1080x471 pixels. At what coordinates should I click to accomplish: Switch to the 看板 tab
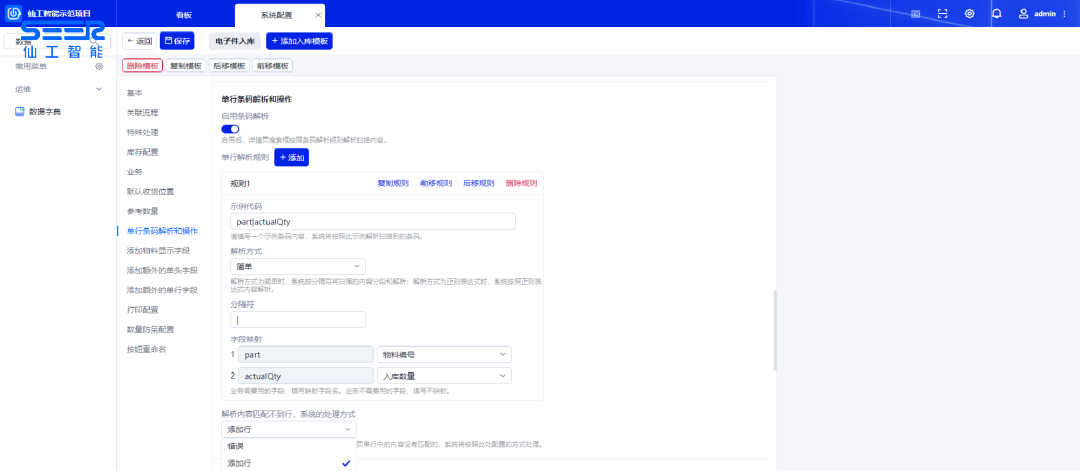184,15
